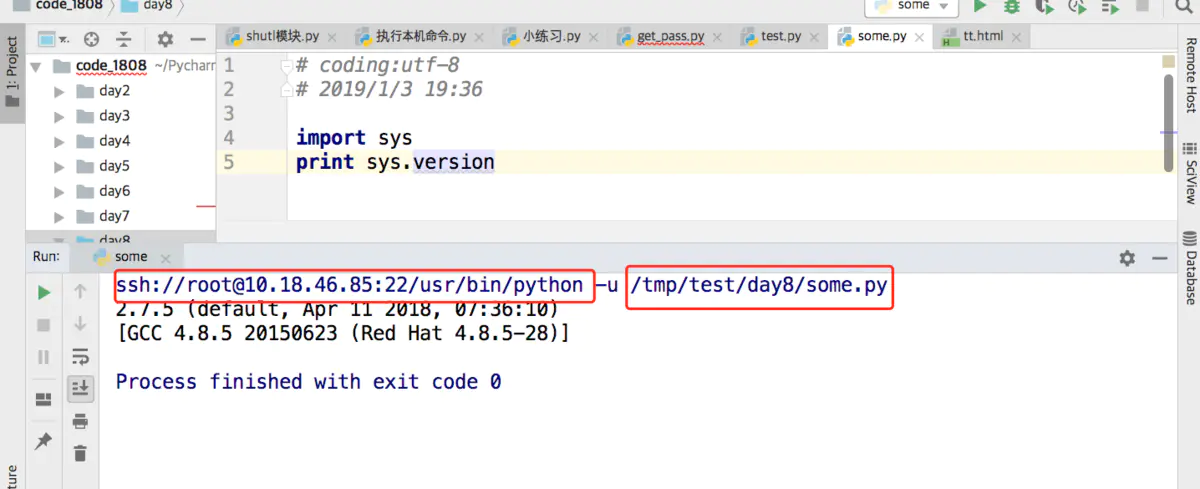Viewport: 1200px width, 489px height.
Task: Expand the day2 folder
Action: pos(59,91)
